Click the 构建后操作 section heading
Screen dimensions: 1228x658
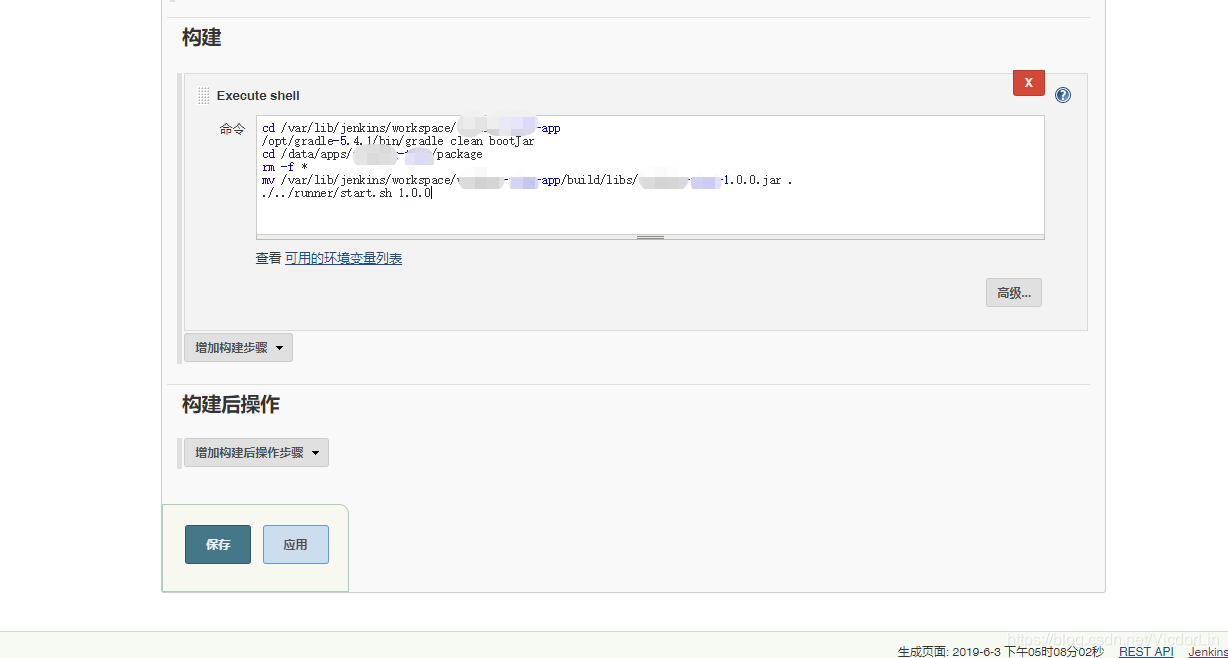[x=231, y=405]
